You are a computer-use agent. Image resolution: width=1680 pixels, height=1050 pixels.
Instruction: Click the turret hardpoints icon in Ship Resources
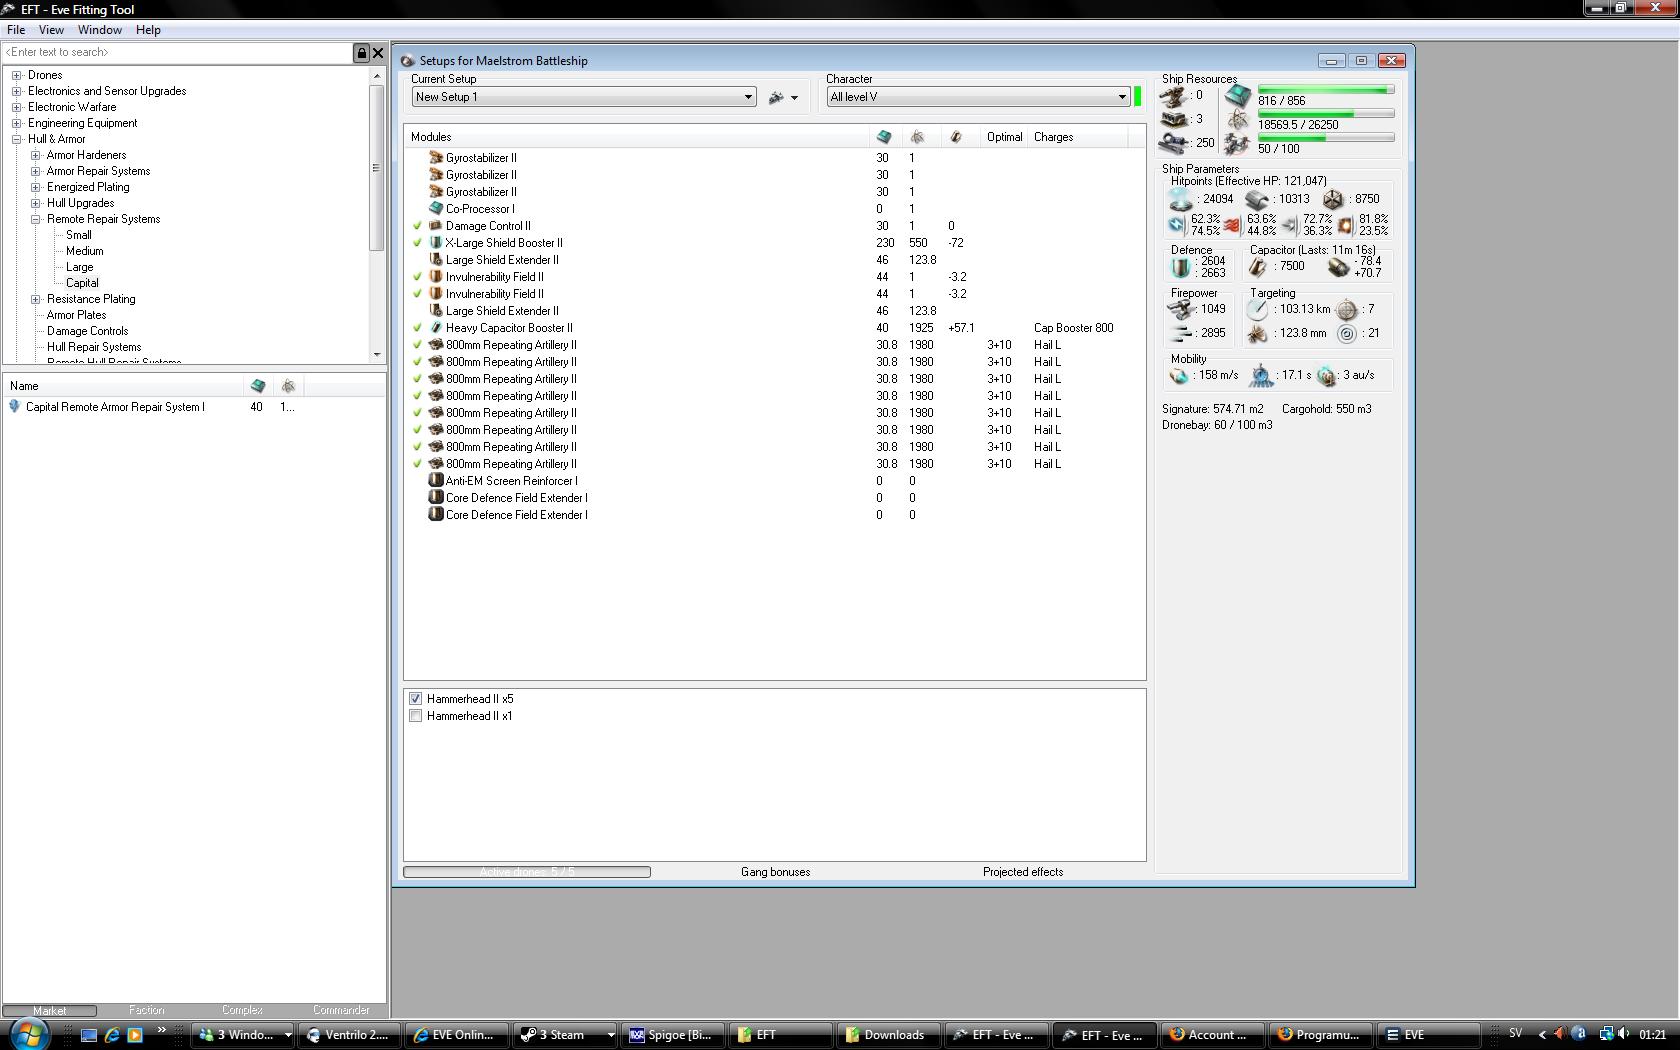(1173, 96)
